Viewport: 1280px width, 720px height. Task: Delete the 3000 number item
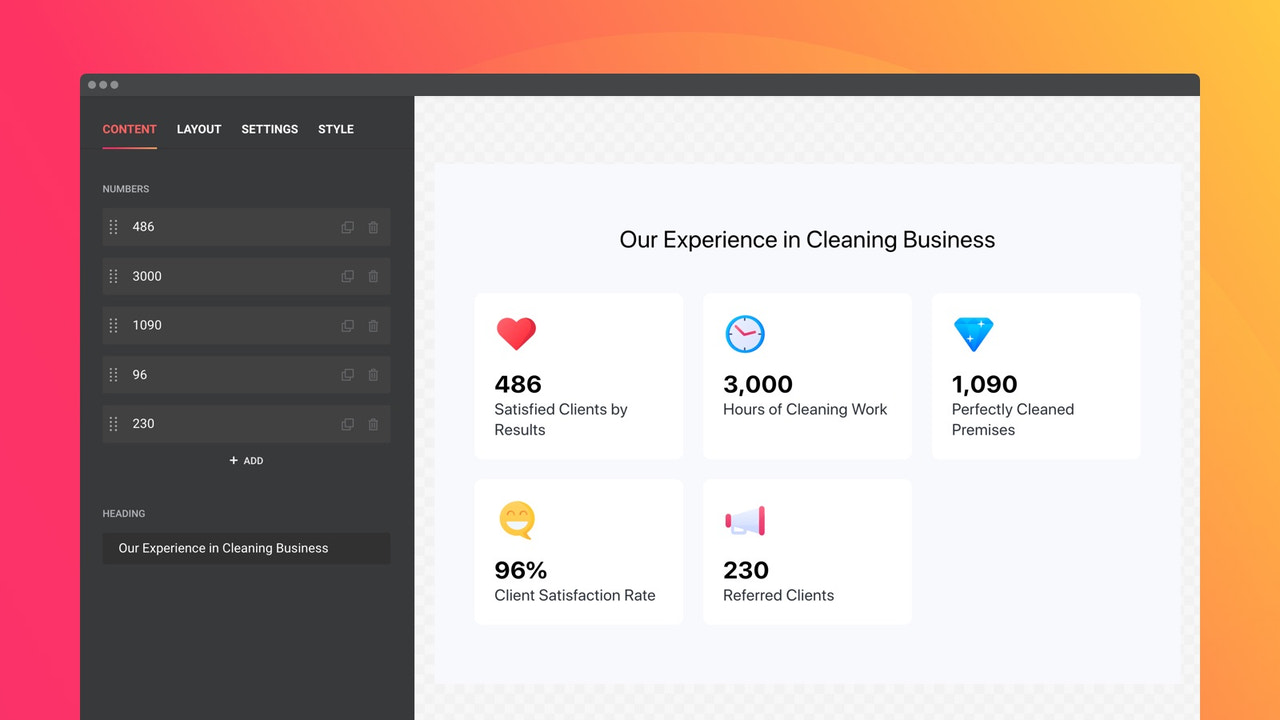point(373,276)
